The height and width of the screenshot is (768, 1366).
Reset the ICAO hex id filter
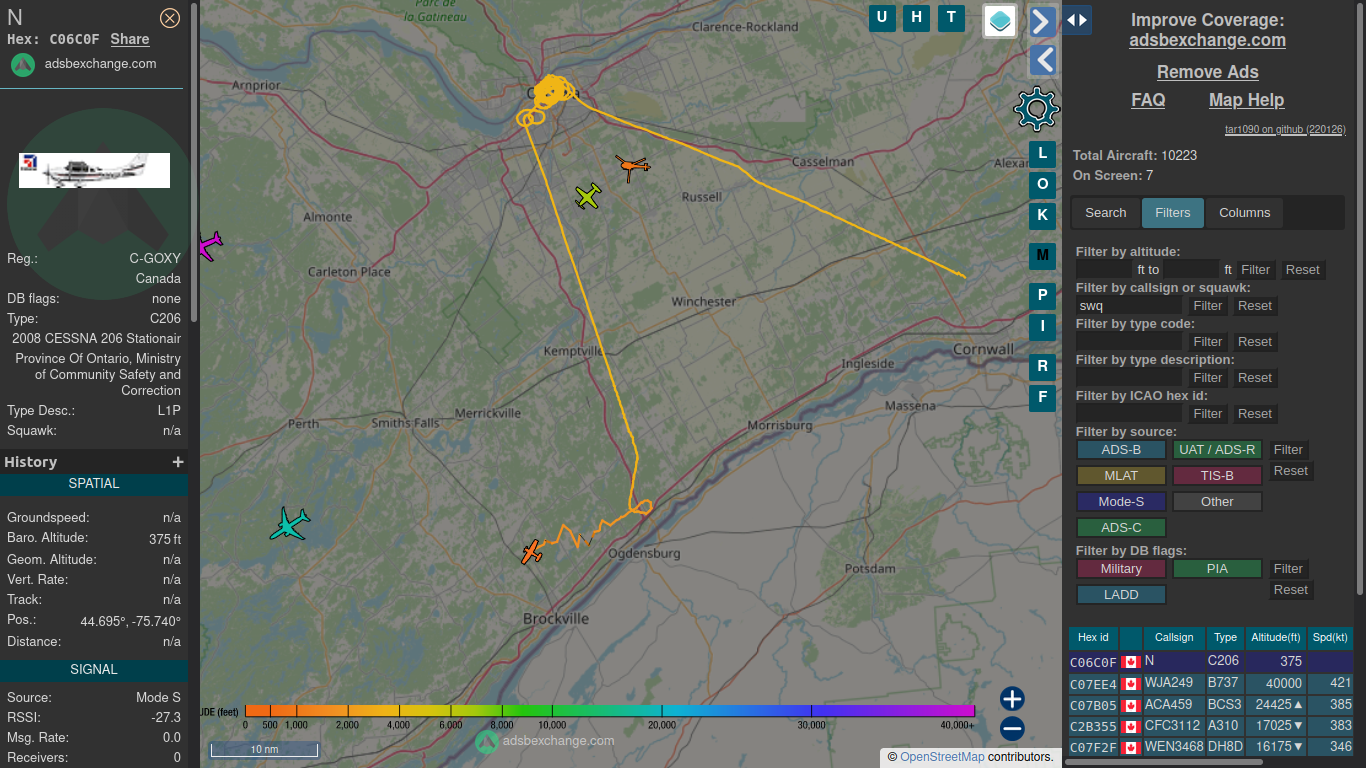click(1255, 414)
